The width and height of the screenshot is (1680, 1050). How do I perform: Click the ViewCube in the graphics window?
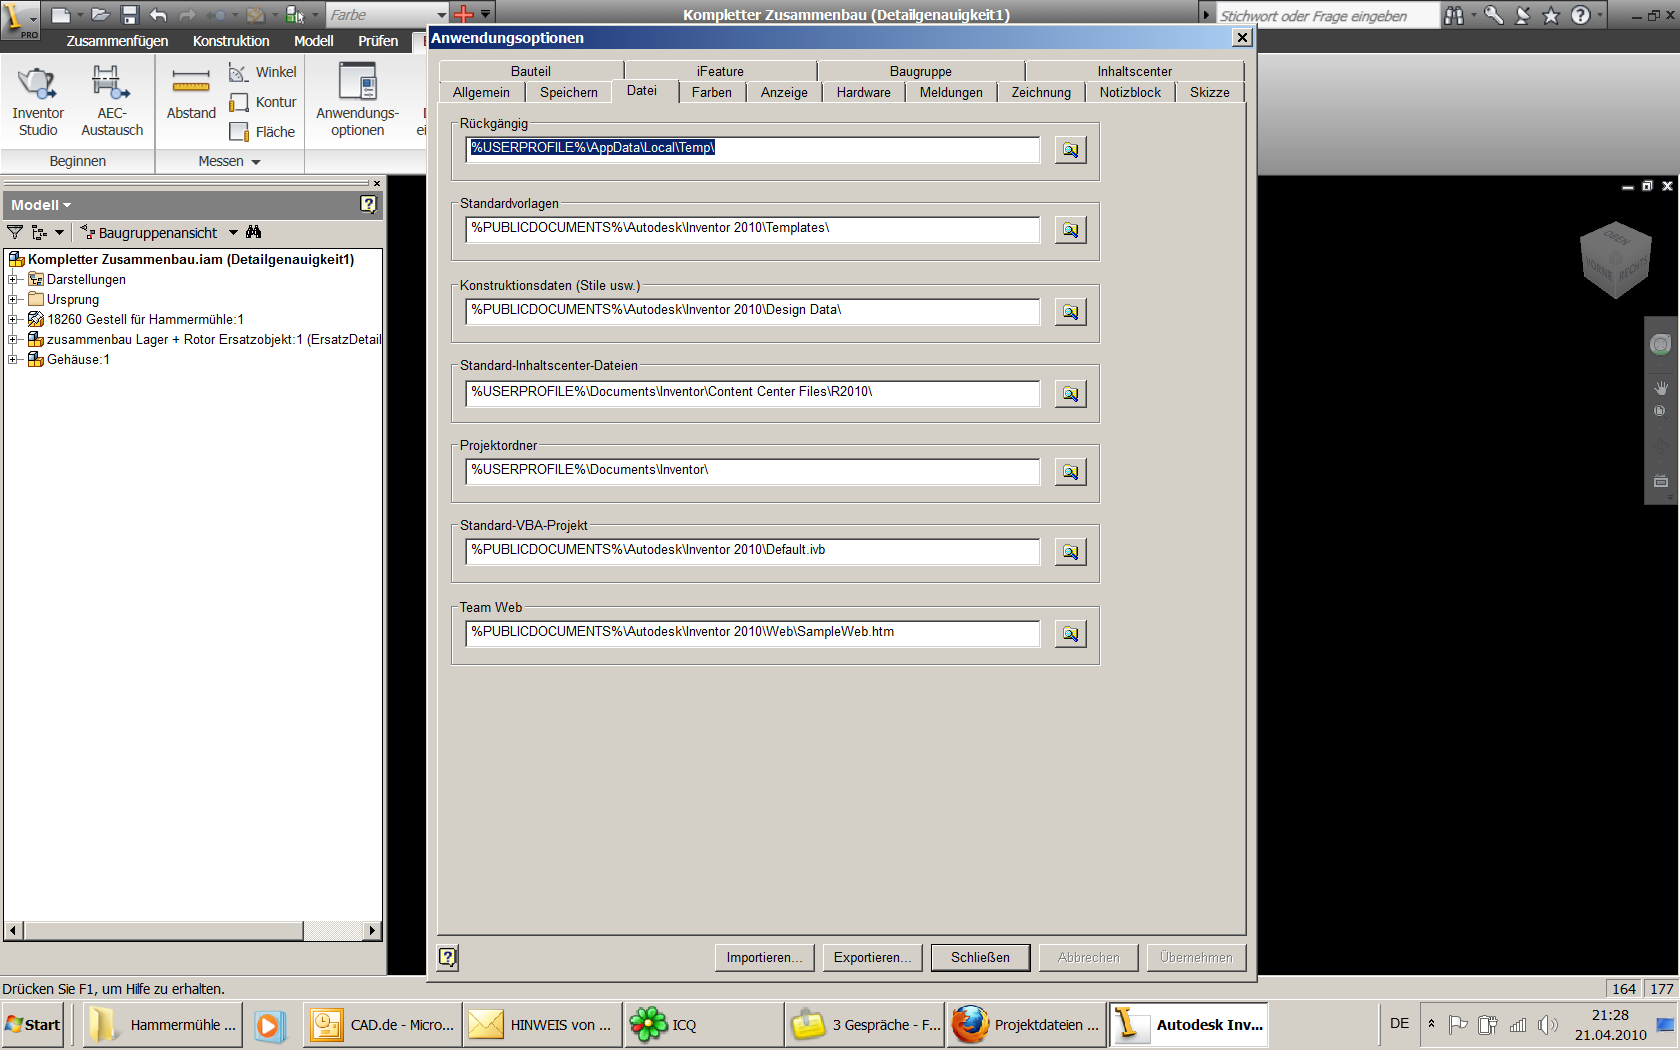[x=1615, y=260]
